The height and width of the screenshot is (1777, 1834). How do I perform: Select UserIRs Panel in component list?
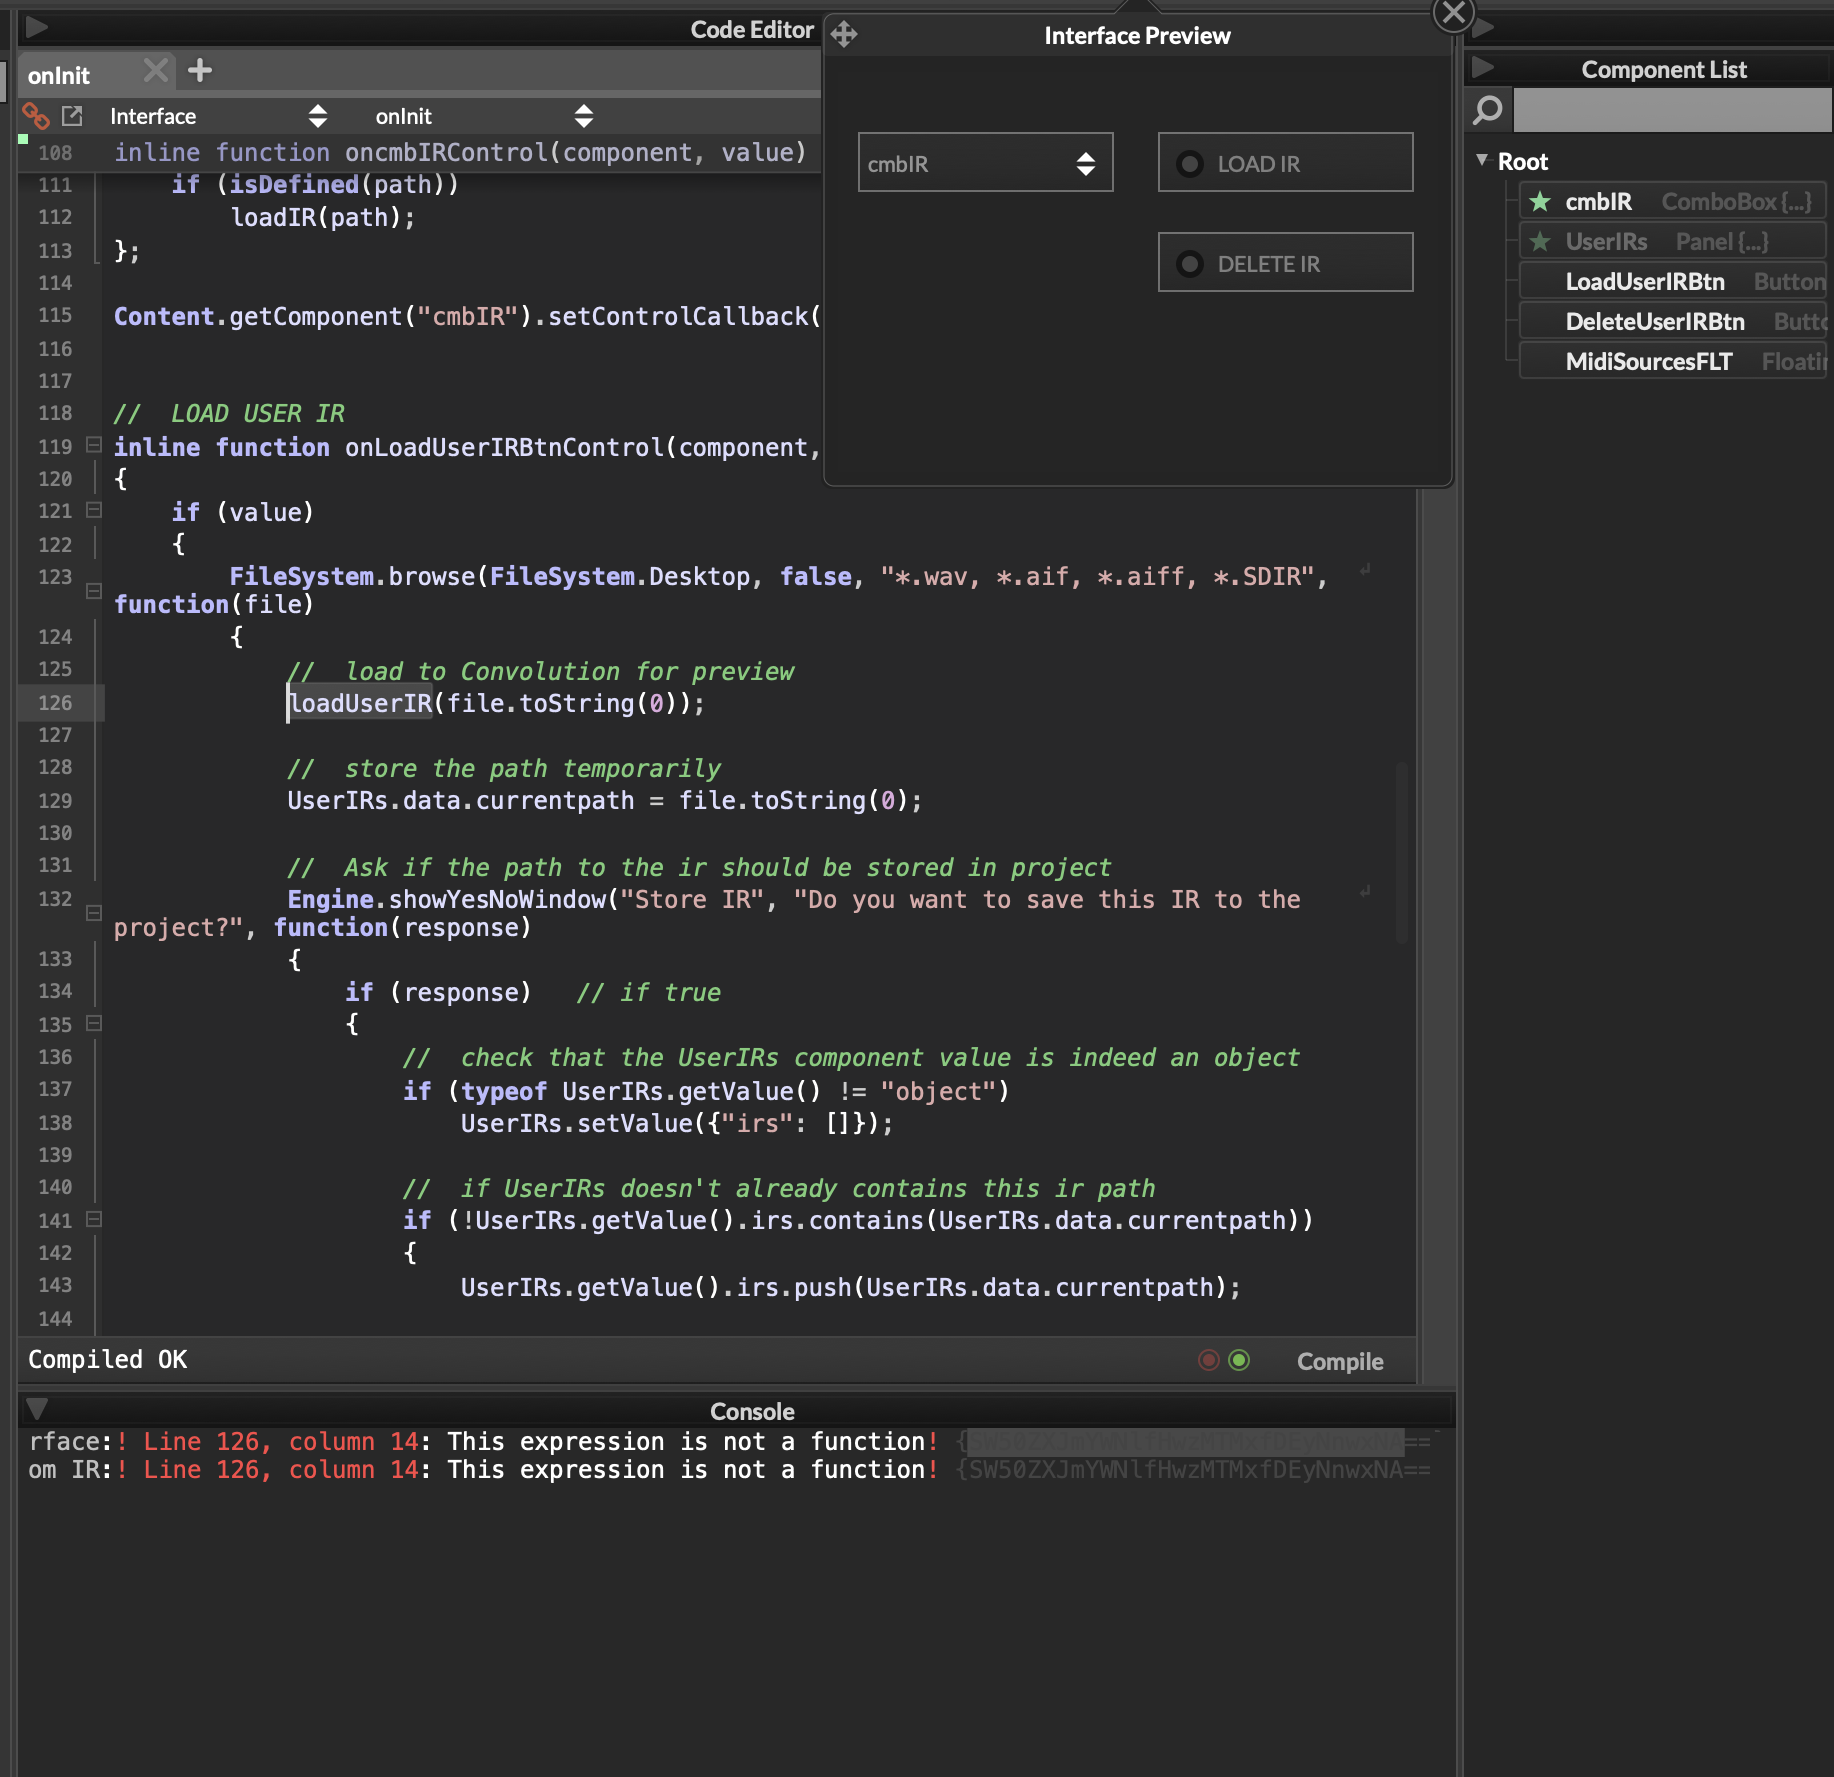pos(1673,241)
